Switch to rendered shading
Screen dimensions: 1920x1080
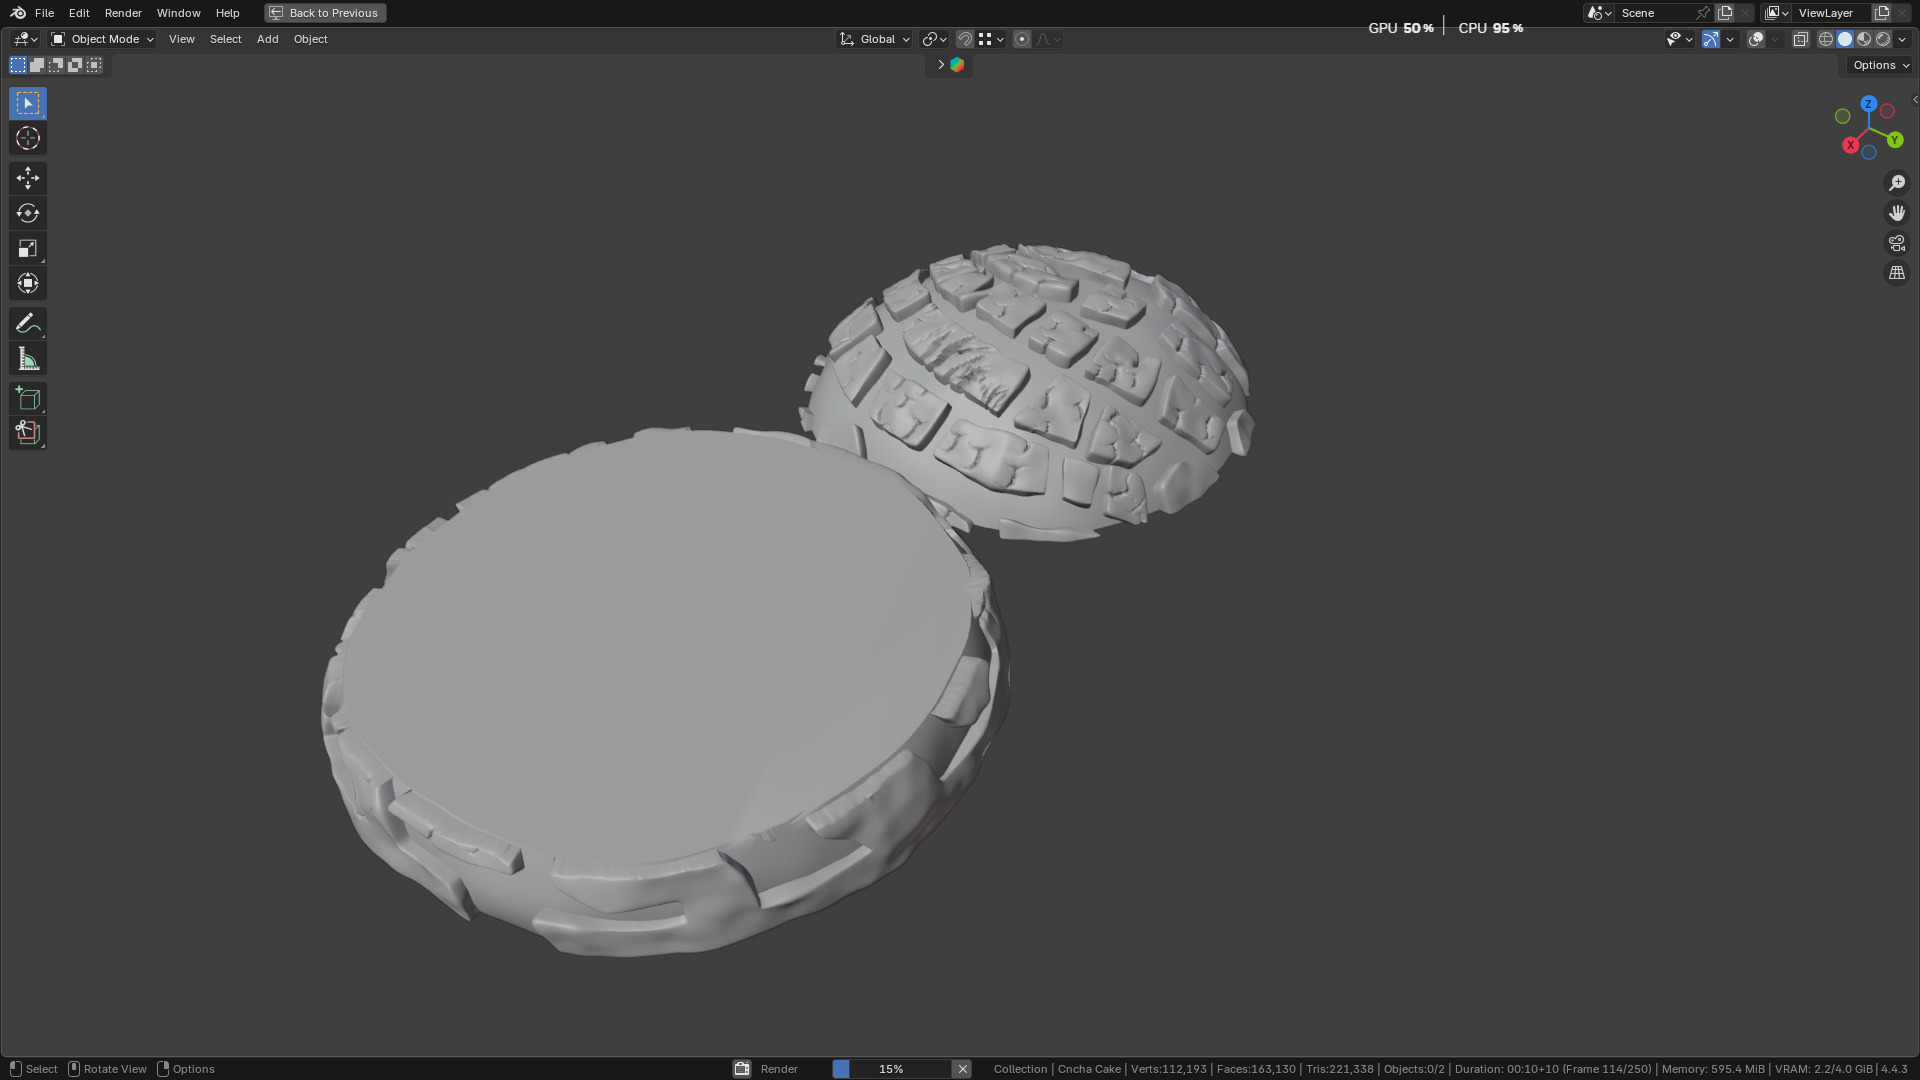[1883, 39]
